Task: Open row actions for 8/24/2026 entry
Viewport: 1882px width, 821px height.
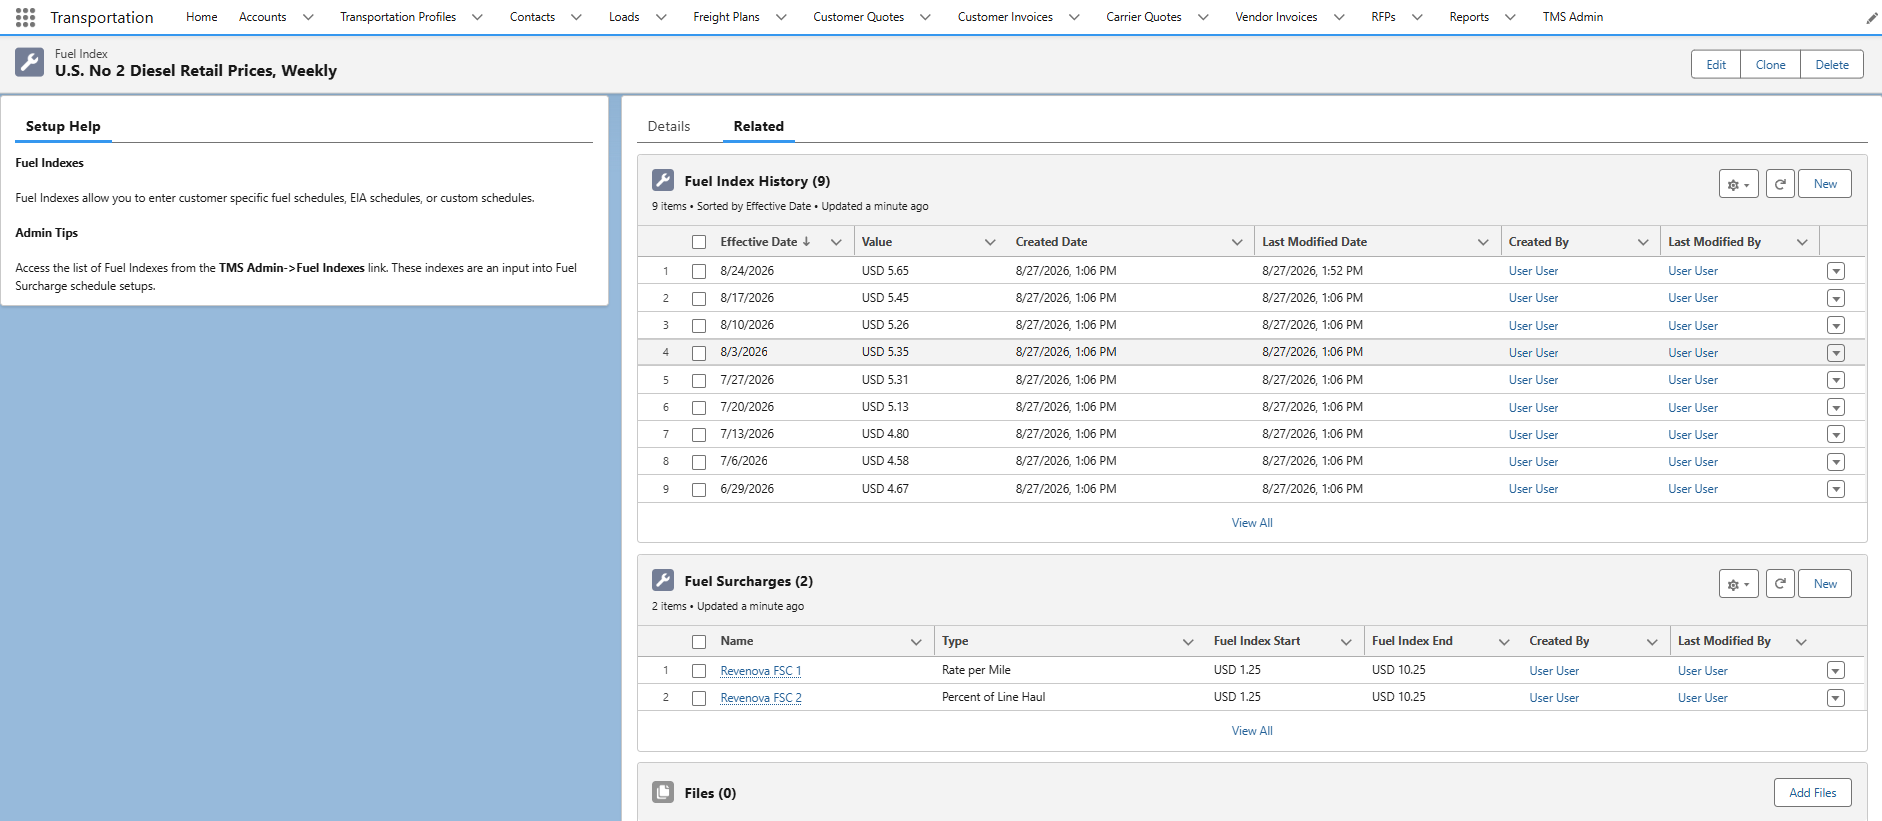Action: tap(1836, 271)
